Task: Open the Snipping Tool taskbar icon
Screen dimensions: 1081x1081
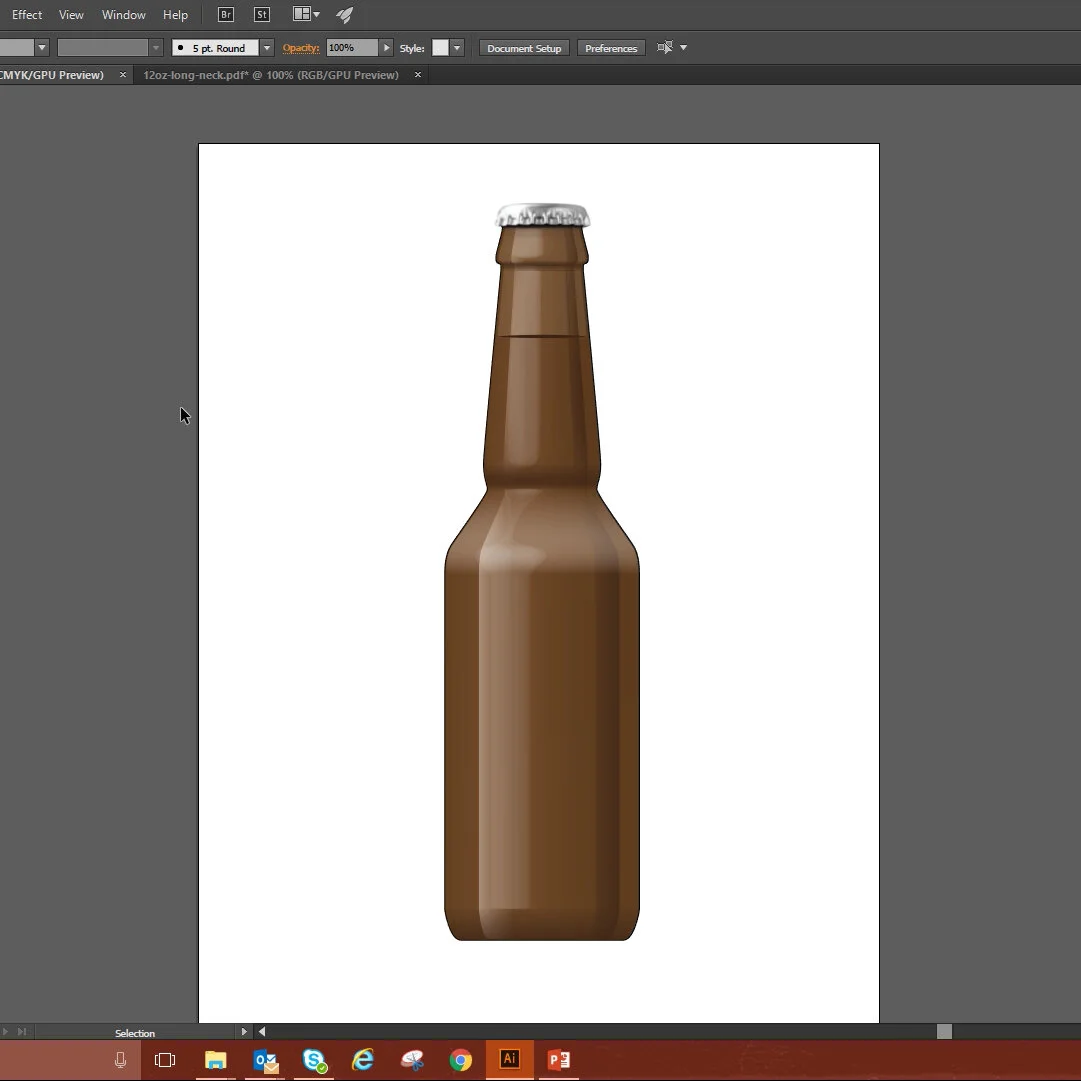Action: pos(412,1060)
